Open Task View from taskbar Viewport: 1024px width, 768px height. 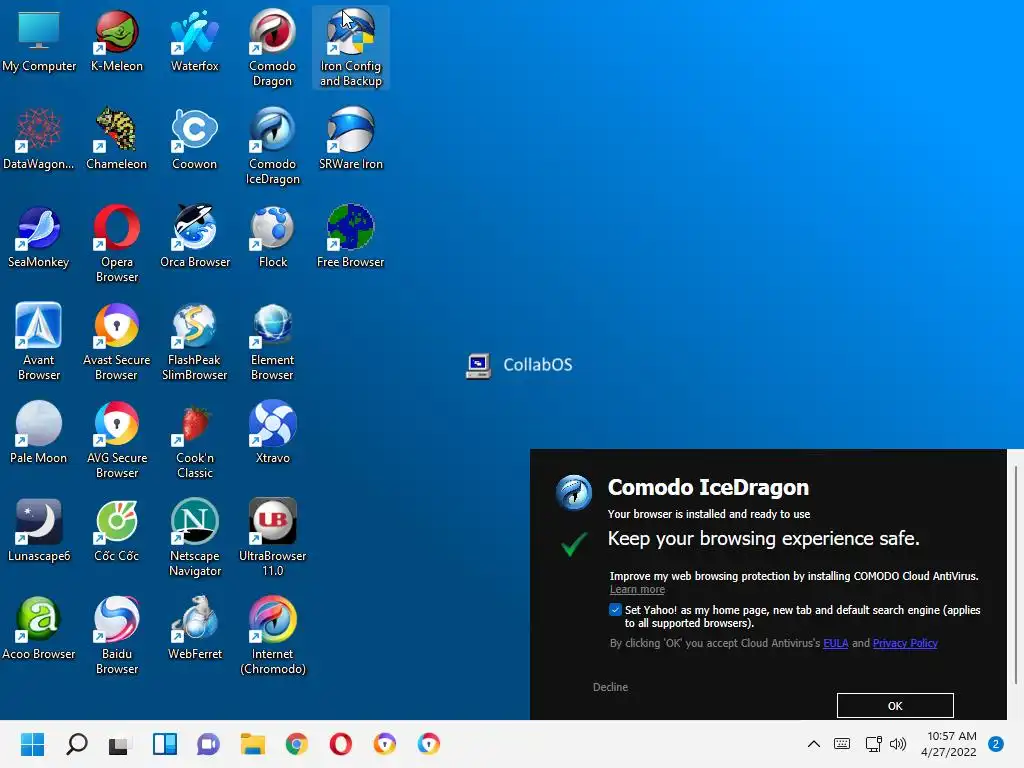coord(120,744)
